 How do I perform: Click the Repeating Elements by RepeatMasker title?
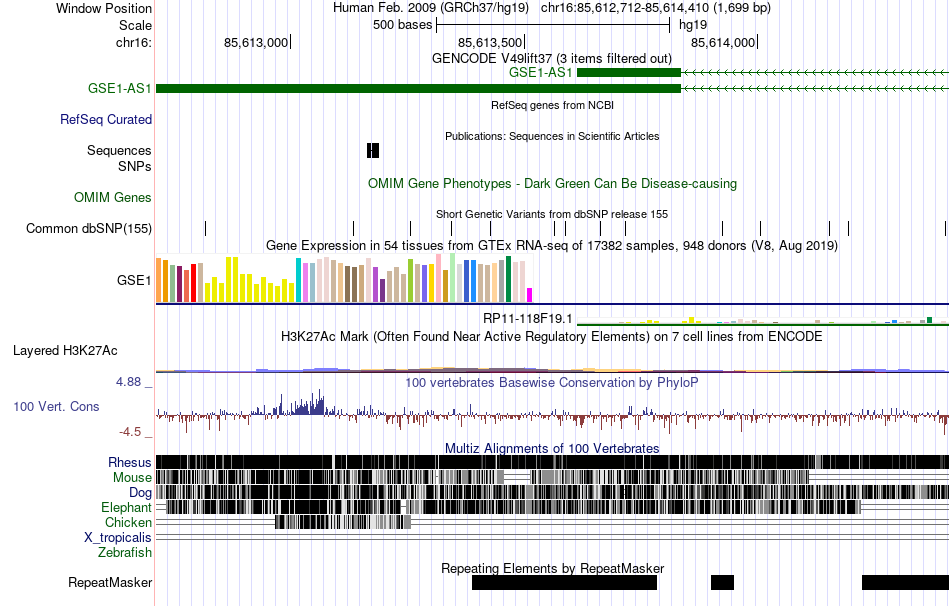pos(553,568)
